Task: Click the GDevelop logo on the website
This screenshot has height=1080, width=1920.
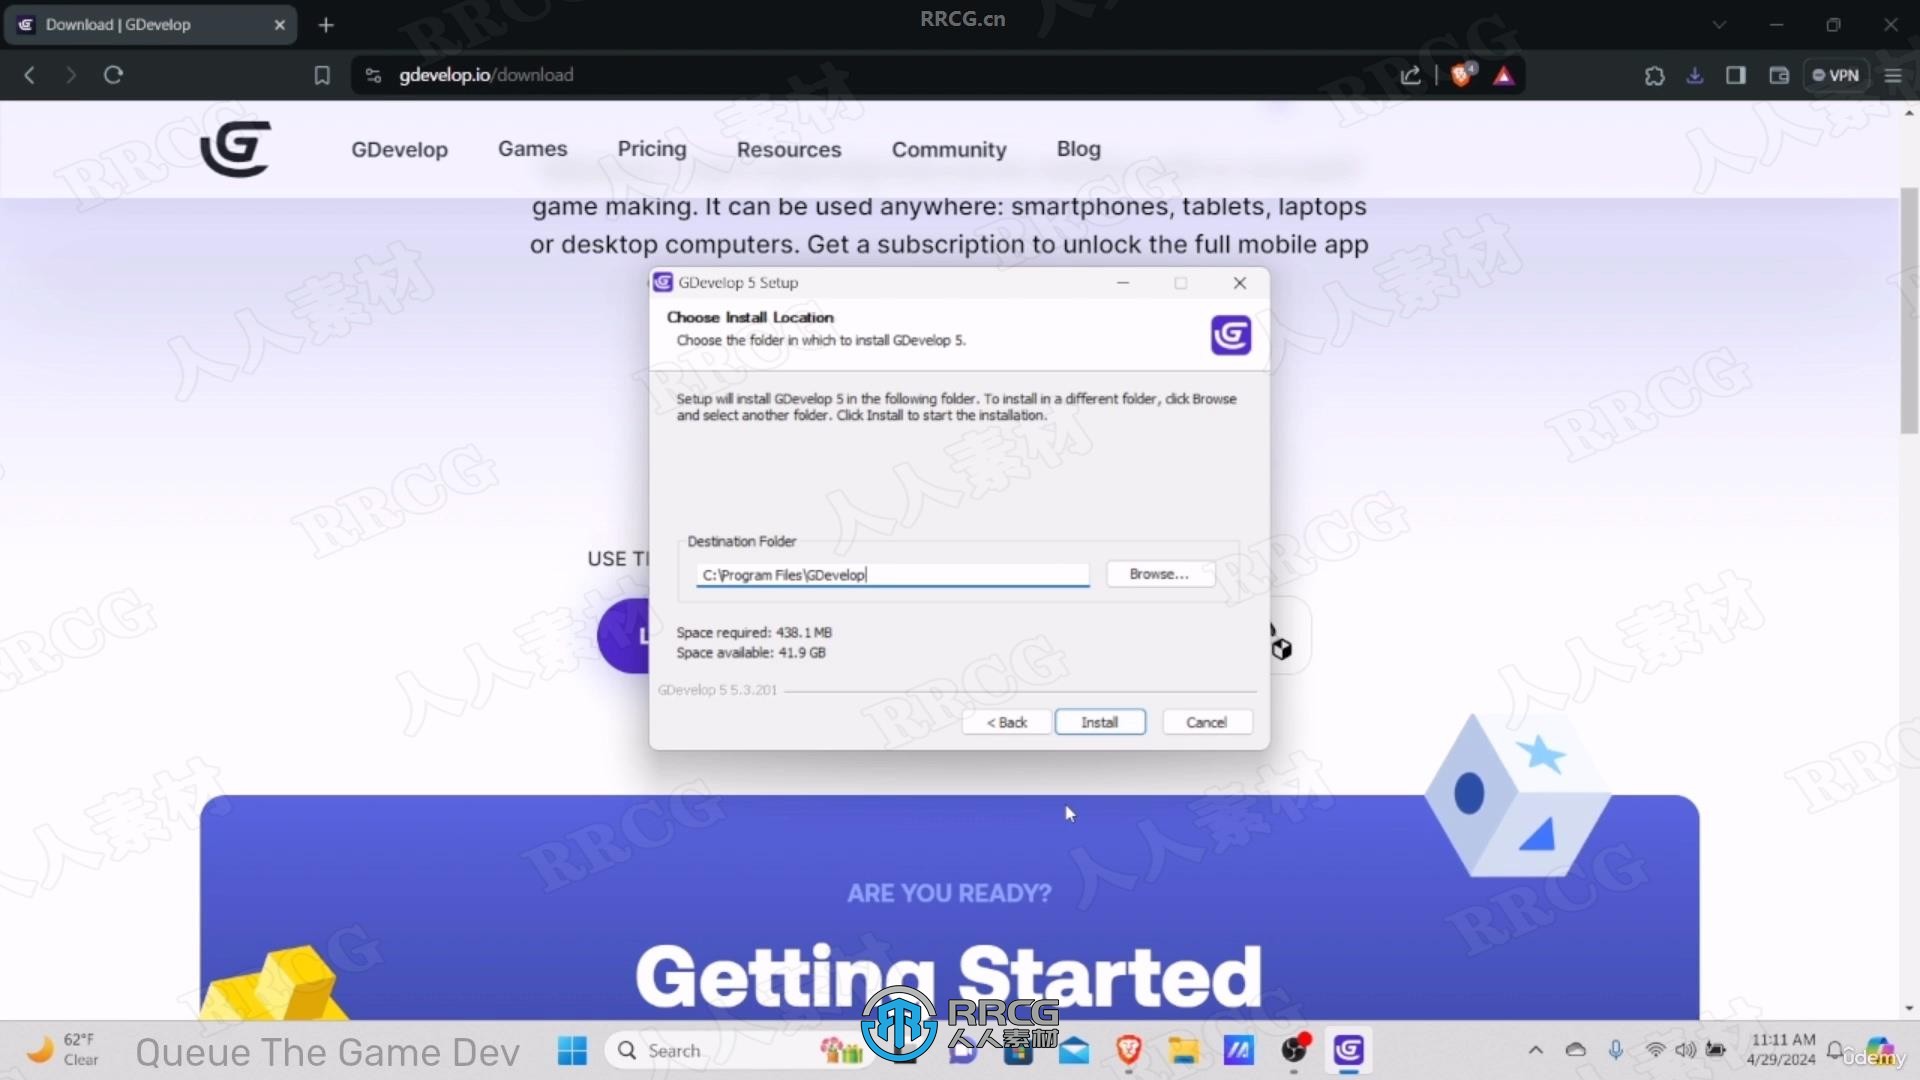Action: (236, 149)
